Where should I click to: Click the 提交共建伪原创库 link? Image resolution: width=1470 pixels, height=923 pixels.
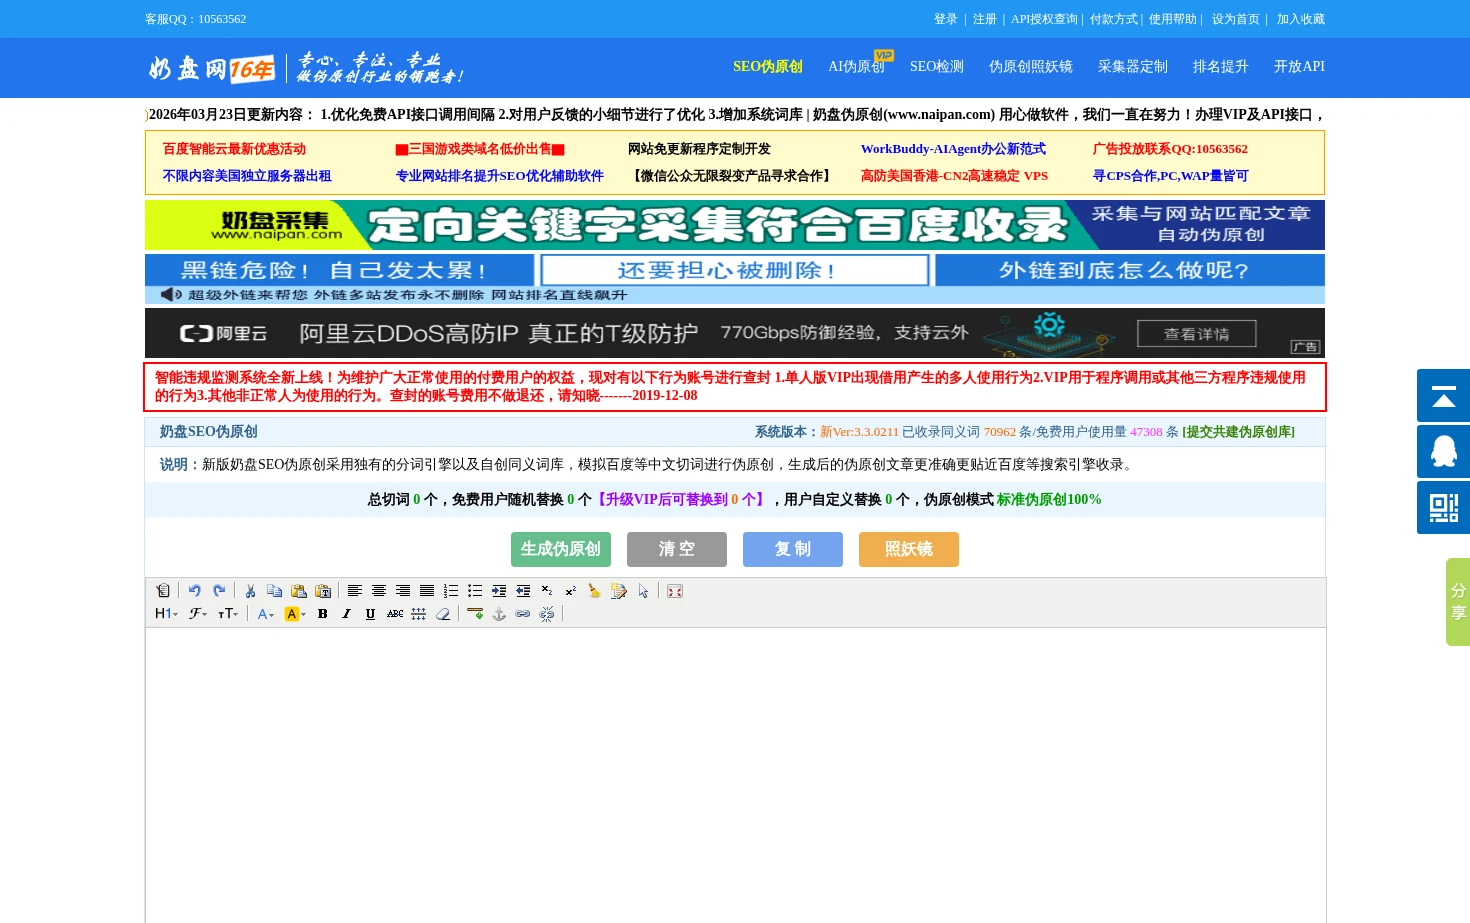1238,432
